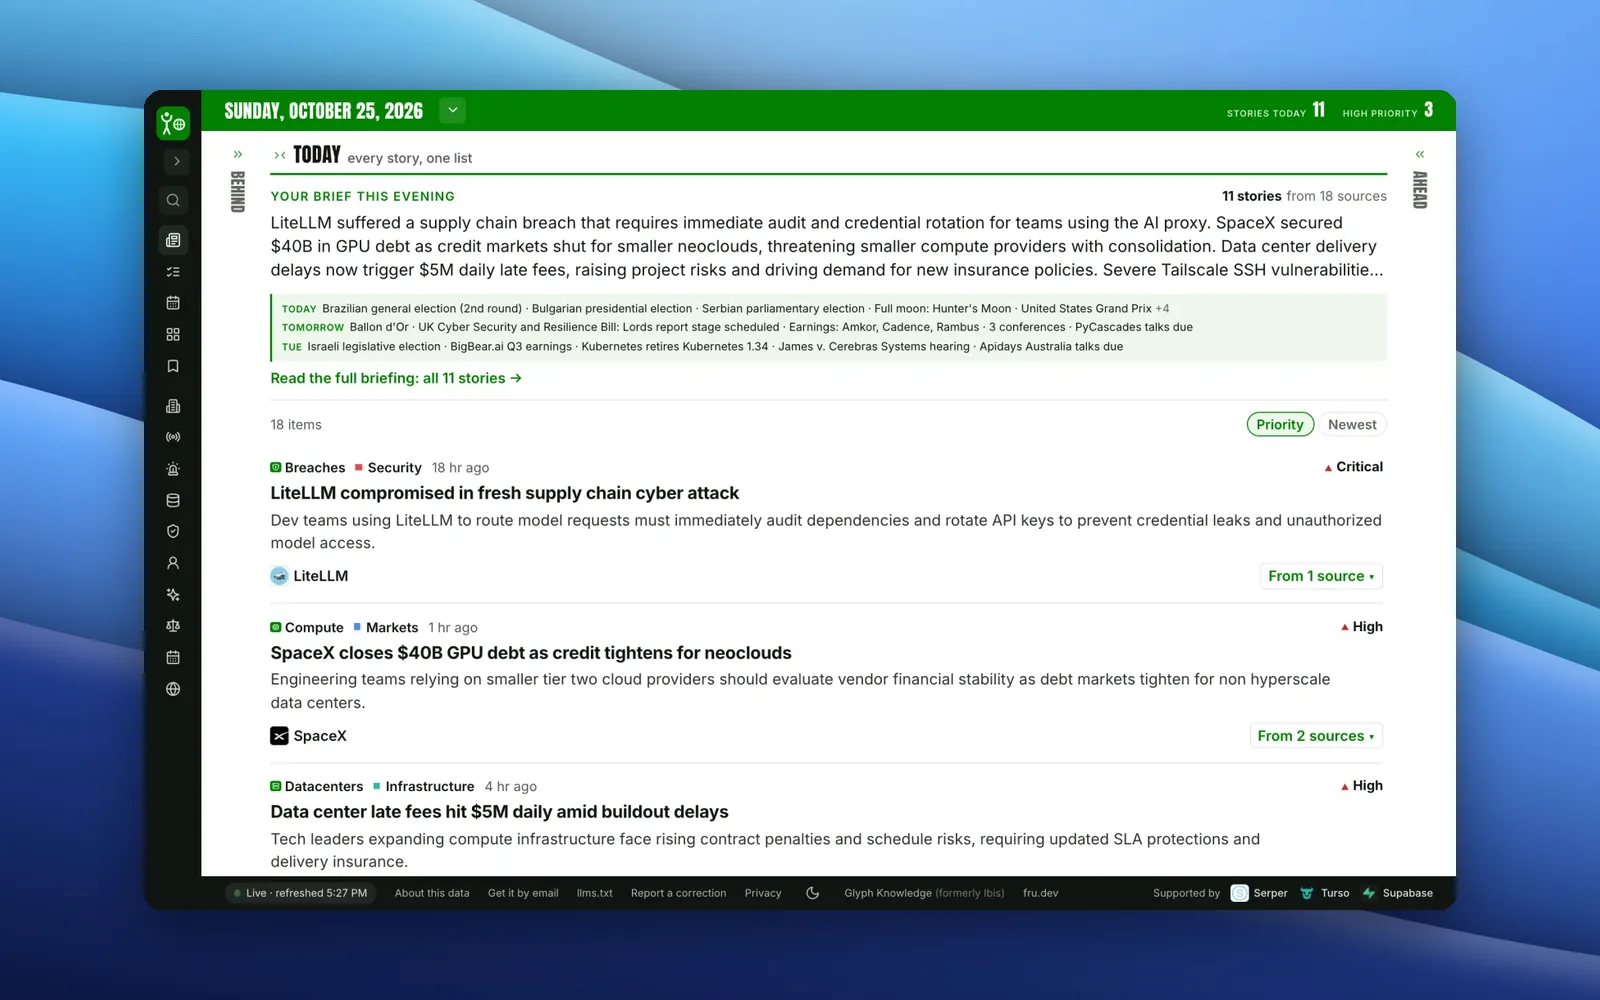Open the date dropdown next to October 25
Image resolution: width=1600 pixels, height=1000 pixels.
click(x=453, y=110)
